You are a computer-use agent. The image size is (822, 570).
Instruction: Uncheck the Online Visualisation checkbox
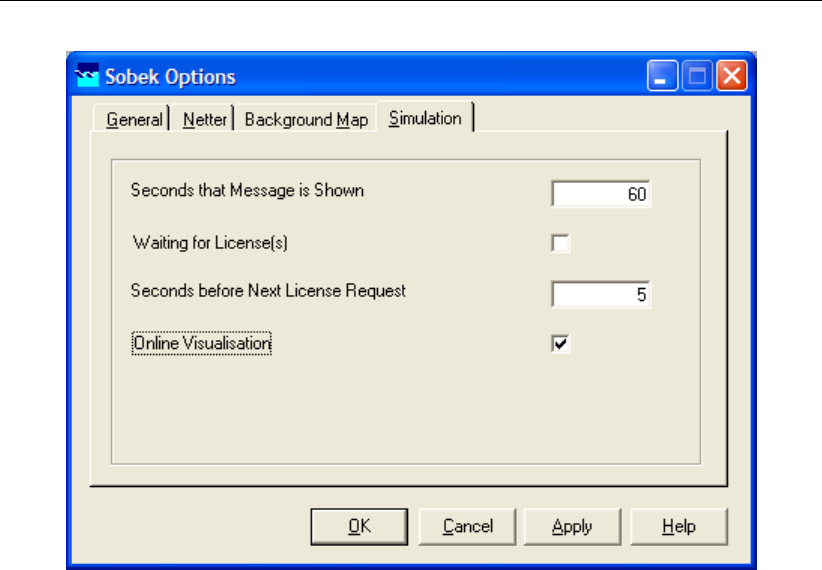560,344
